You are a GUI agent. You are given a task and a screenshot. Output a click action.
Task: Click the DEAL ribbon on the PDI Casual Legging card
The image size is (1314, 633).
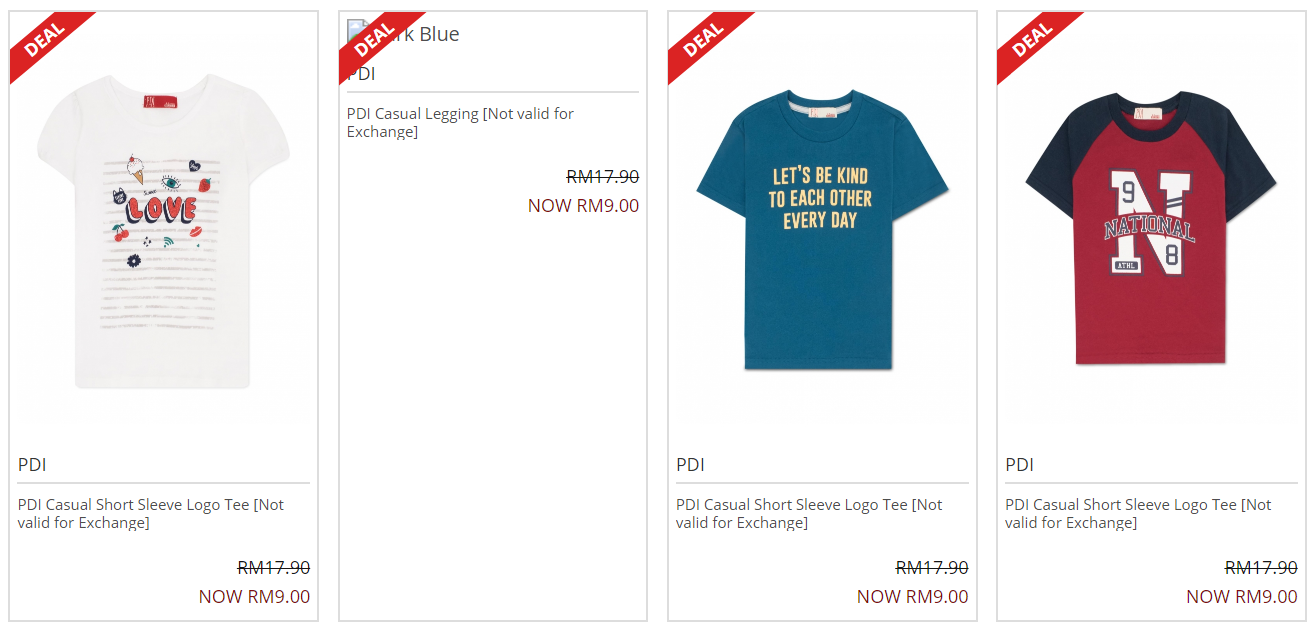coord(373,40)
